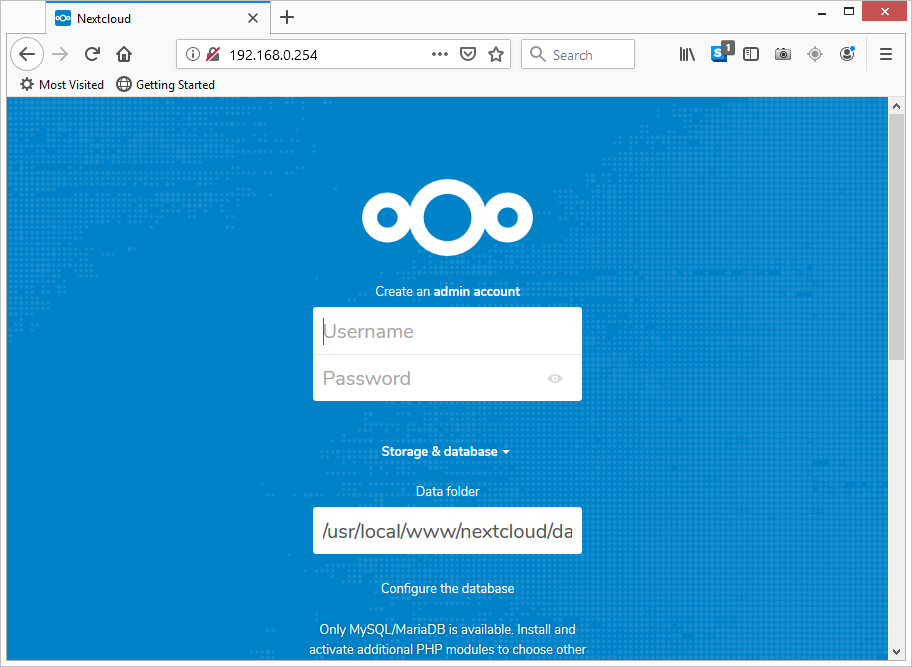Focus the Username field
Screen dimensions: 912x667
coord(447,331)
